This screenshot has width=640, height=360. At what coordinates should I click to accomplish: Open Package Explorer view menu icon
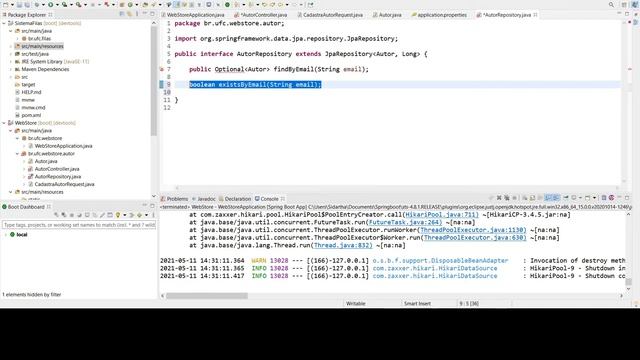click(x=137, y=14)
